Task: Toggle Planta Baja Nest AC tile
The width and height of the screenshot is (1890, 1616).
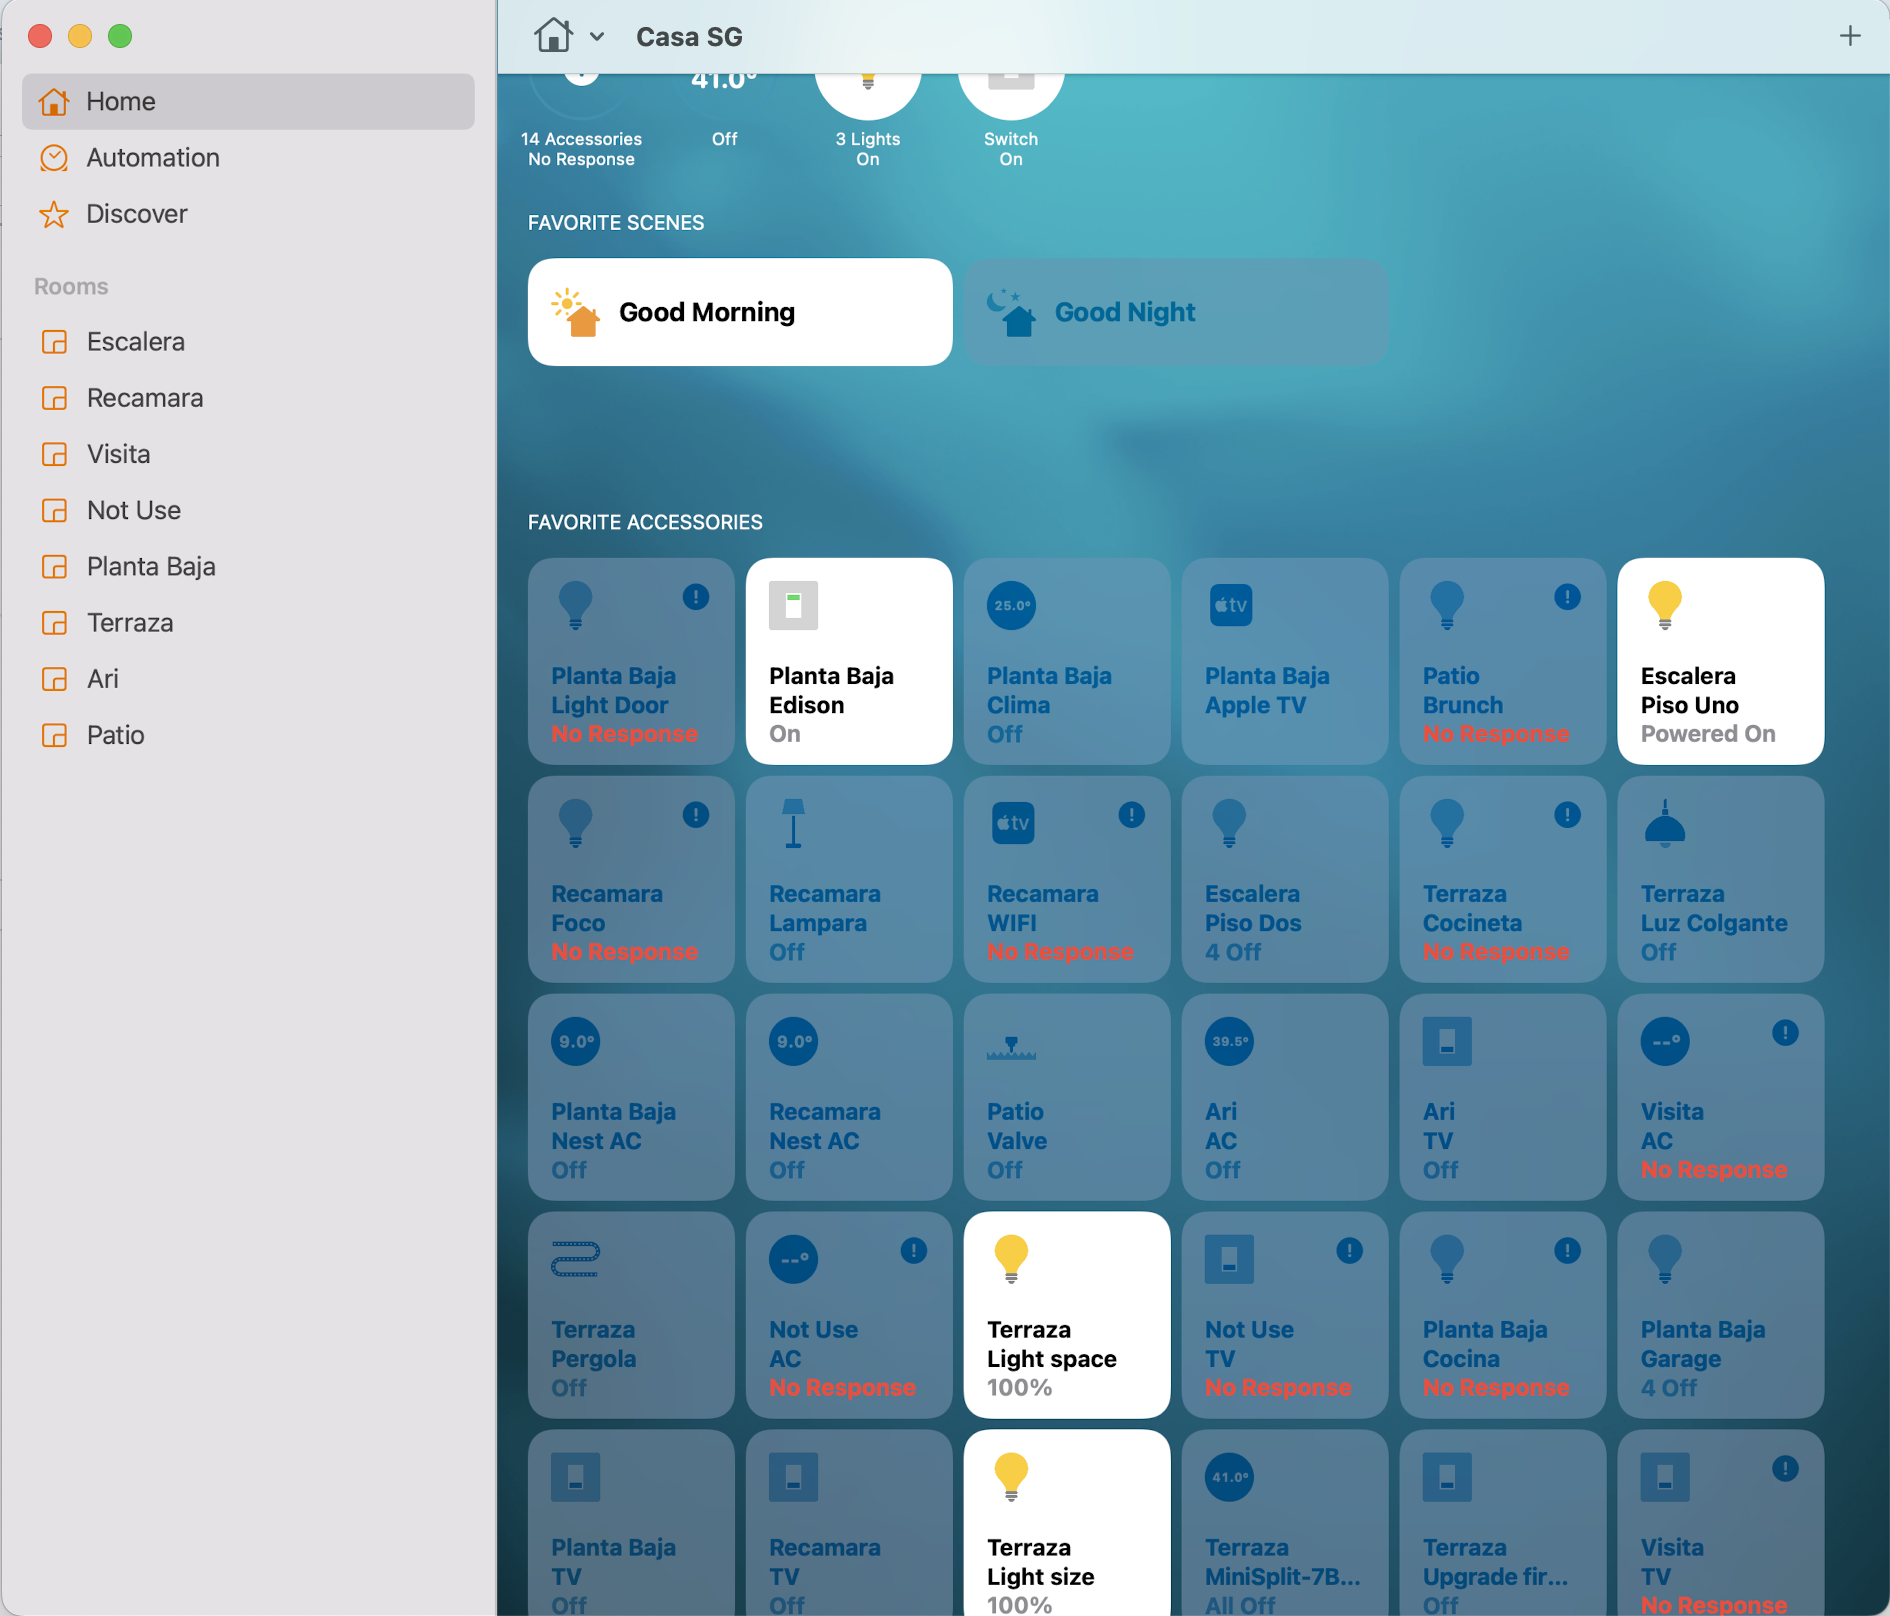Action: coord(631,1097)
